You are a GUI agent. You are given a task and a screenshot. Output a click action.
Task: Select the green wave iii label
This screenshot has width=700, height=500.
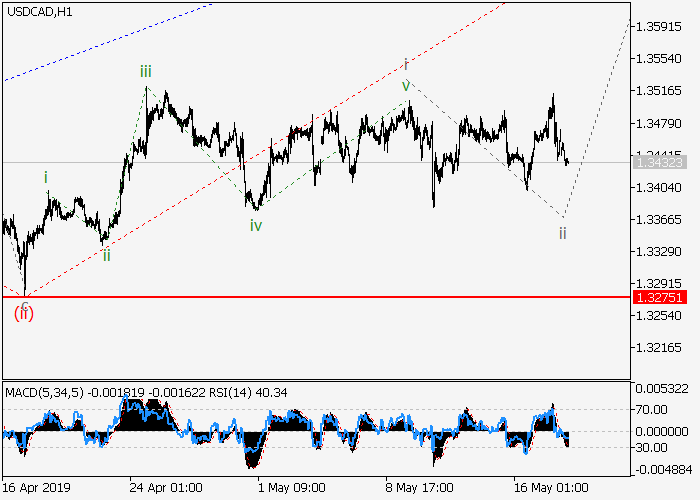pyautogui.click(x=146, y=71)
